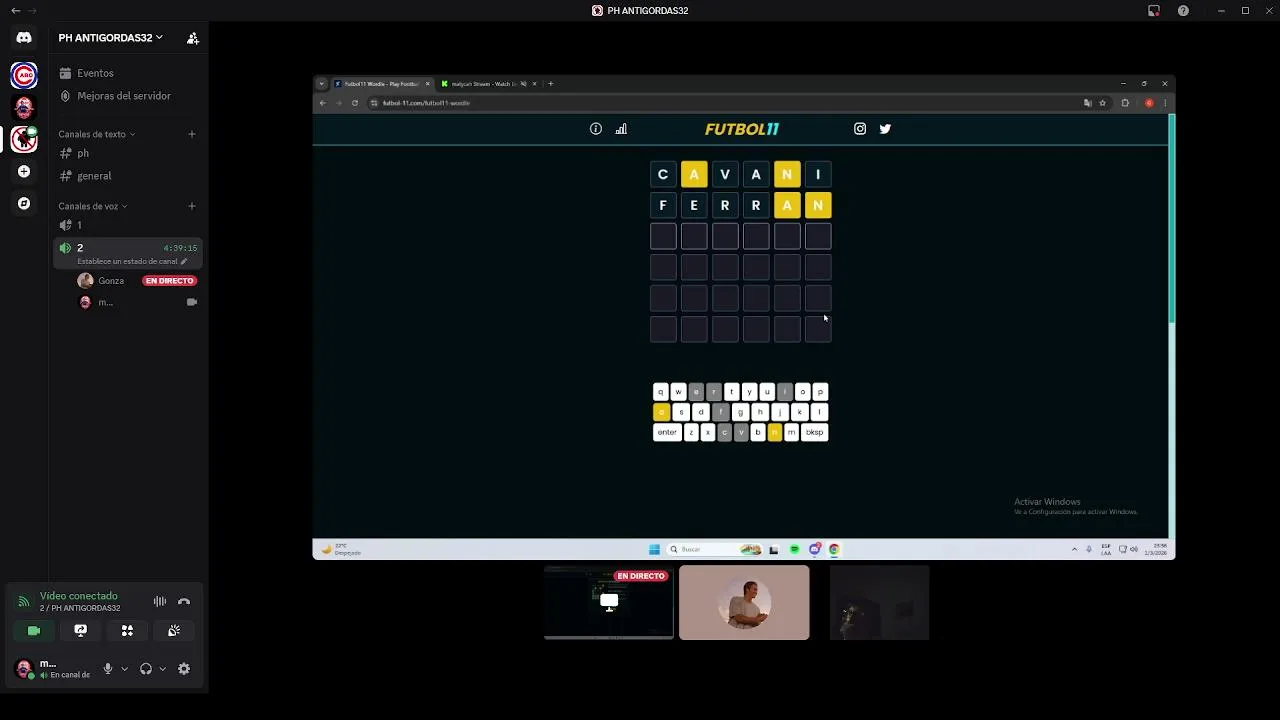
Task: Open the voice connection signal details
Action: point(24,601)
